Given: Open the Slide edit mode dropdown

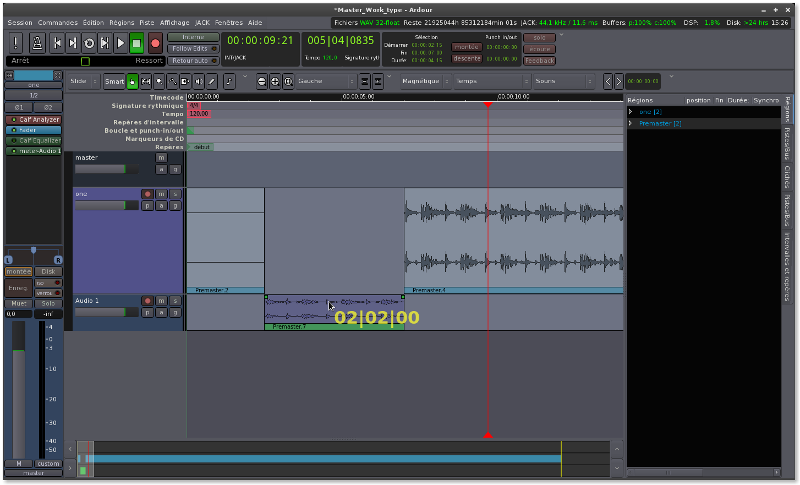Looking at the screenshot, I should pos(82,81).
